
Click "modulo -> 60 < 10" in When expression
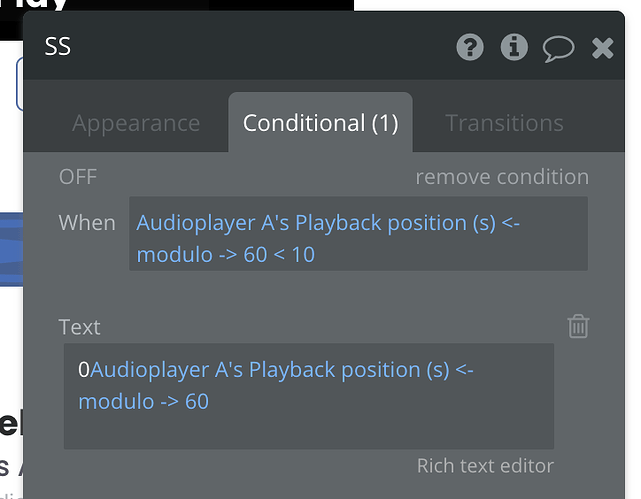click(x=225, y=254)
